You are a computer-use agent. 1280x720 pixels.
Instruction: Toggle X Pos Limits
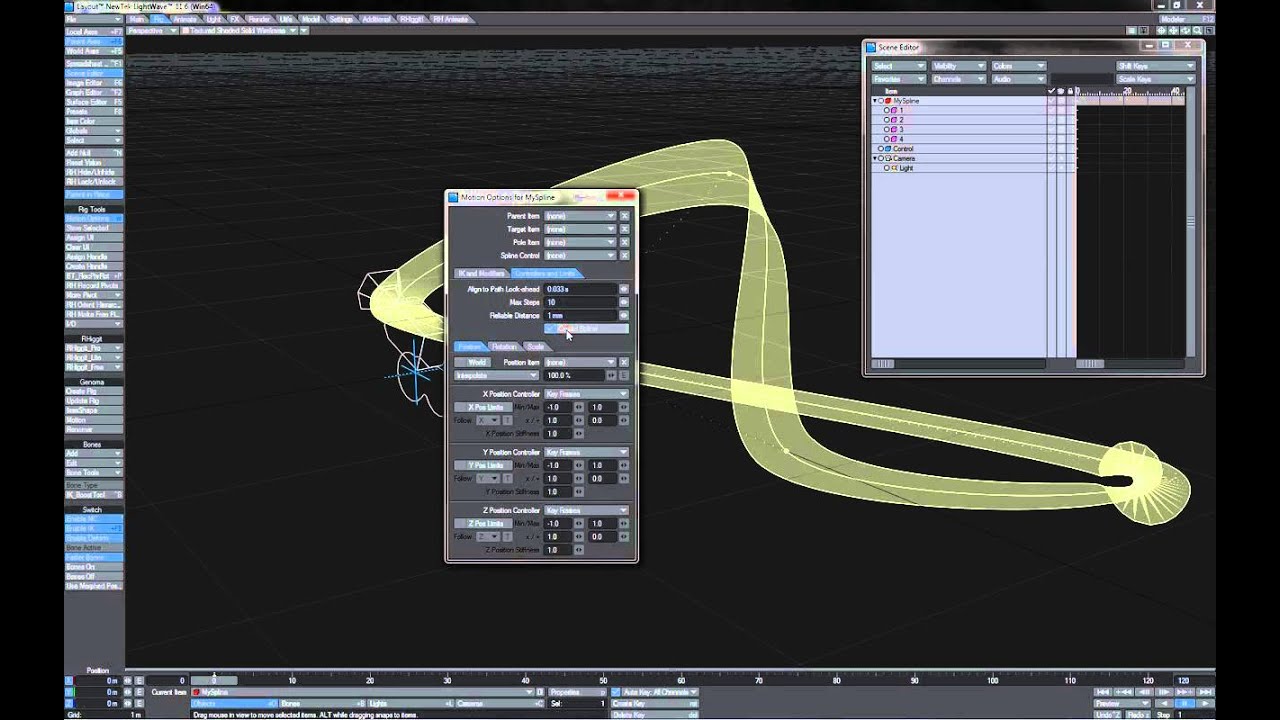pos(483,407)
